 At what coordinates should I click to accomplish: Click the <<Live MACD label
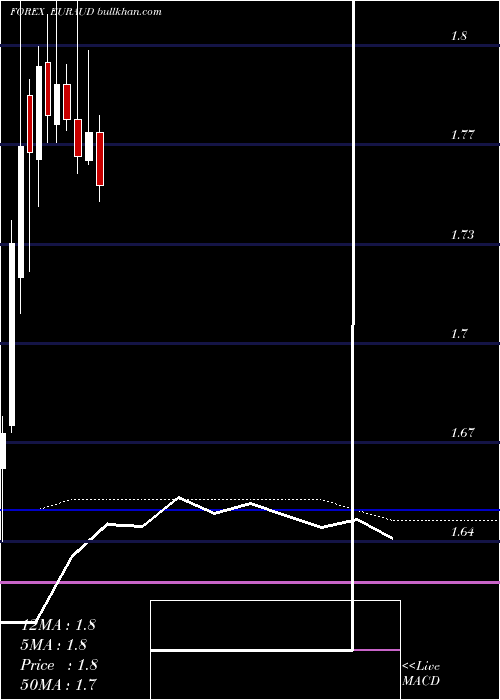point(421,674)
